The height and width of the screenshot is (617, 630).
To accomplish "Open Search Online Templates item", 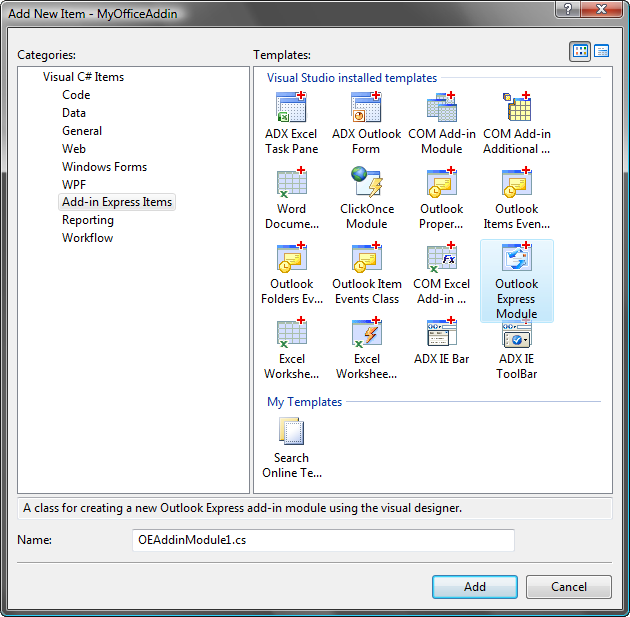I will click(292, 448).
